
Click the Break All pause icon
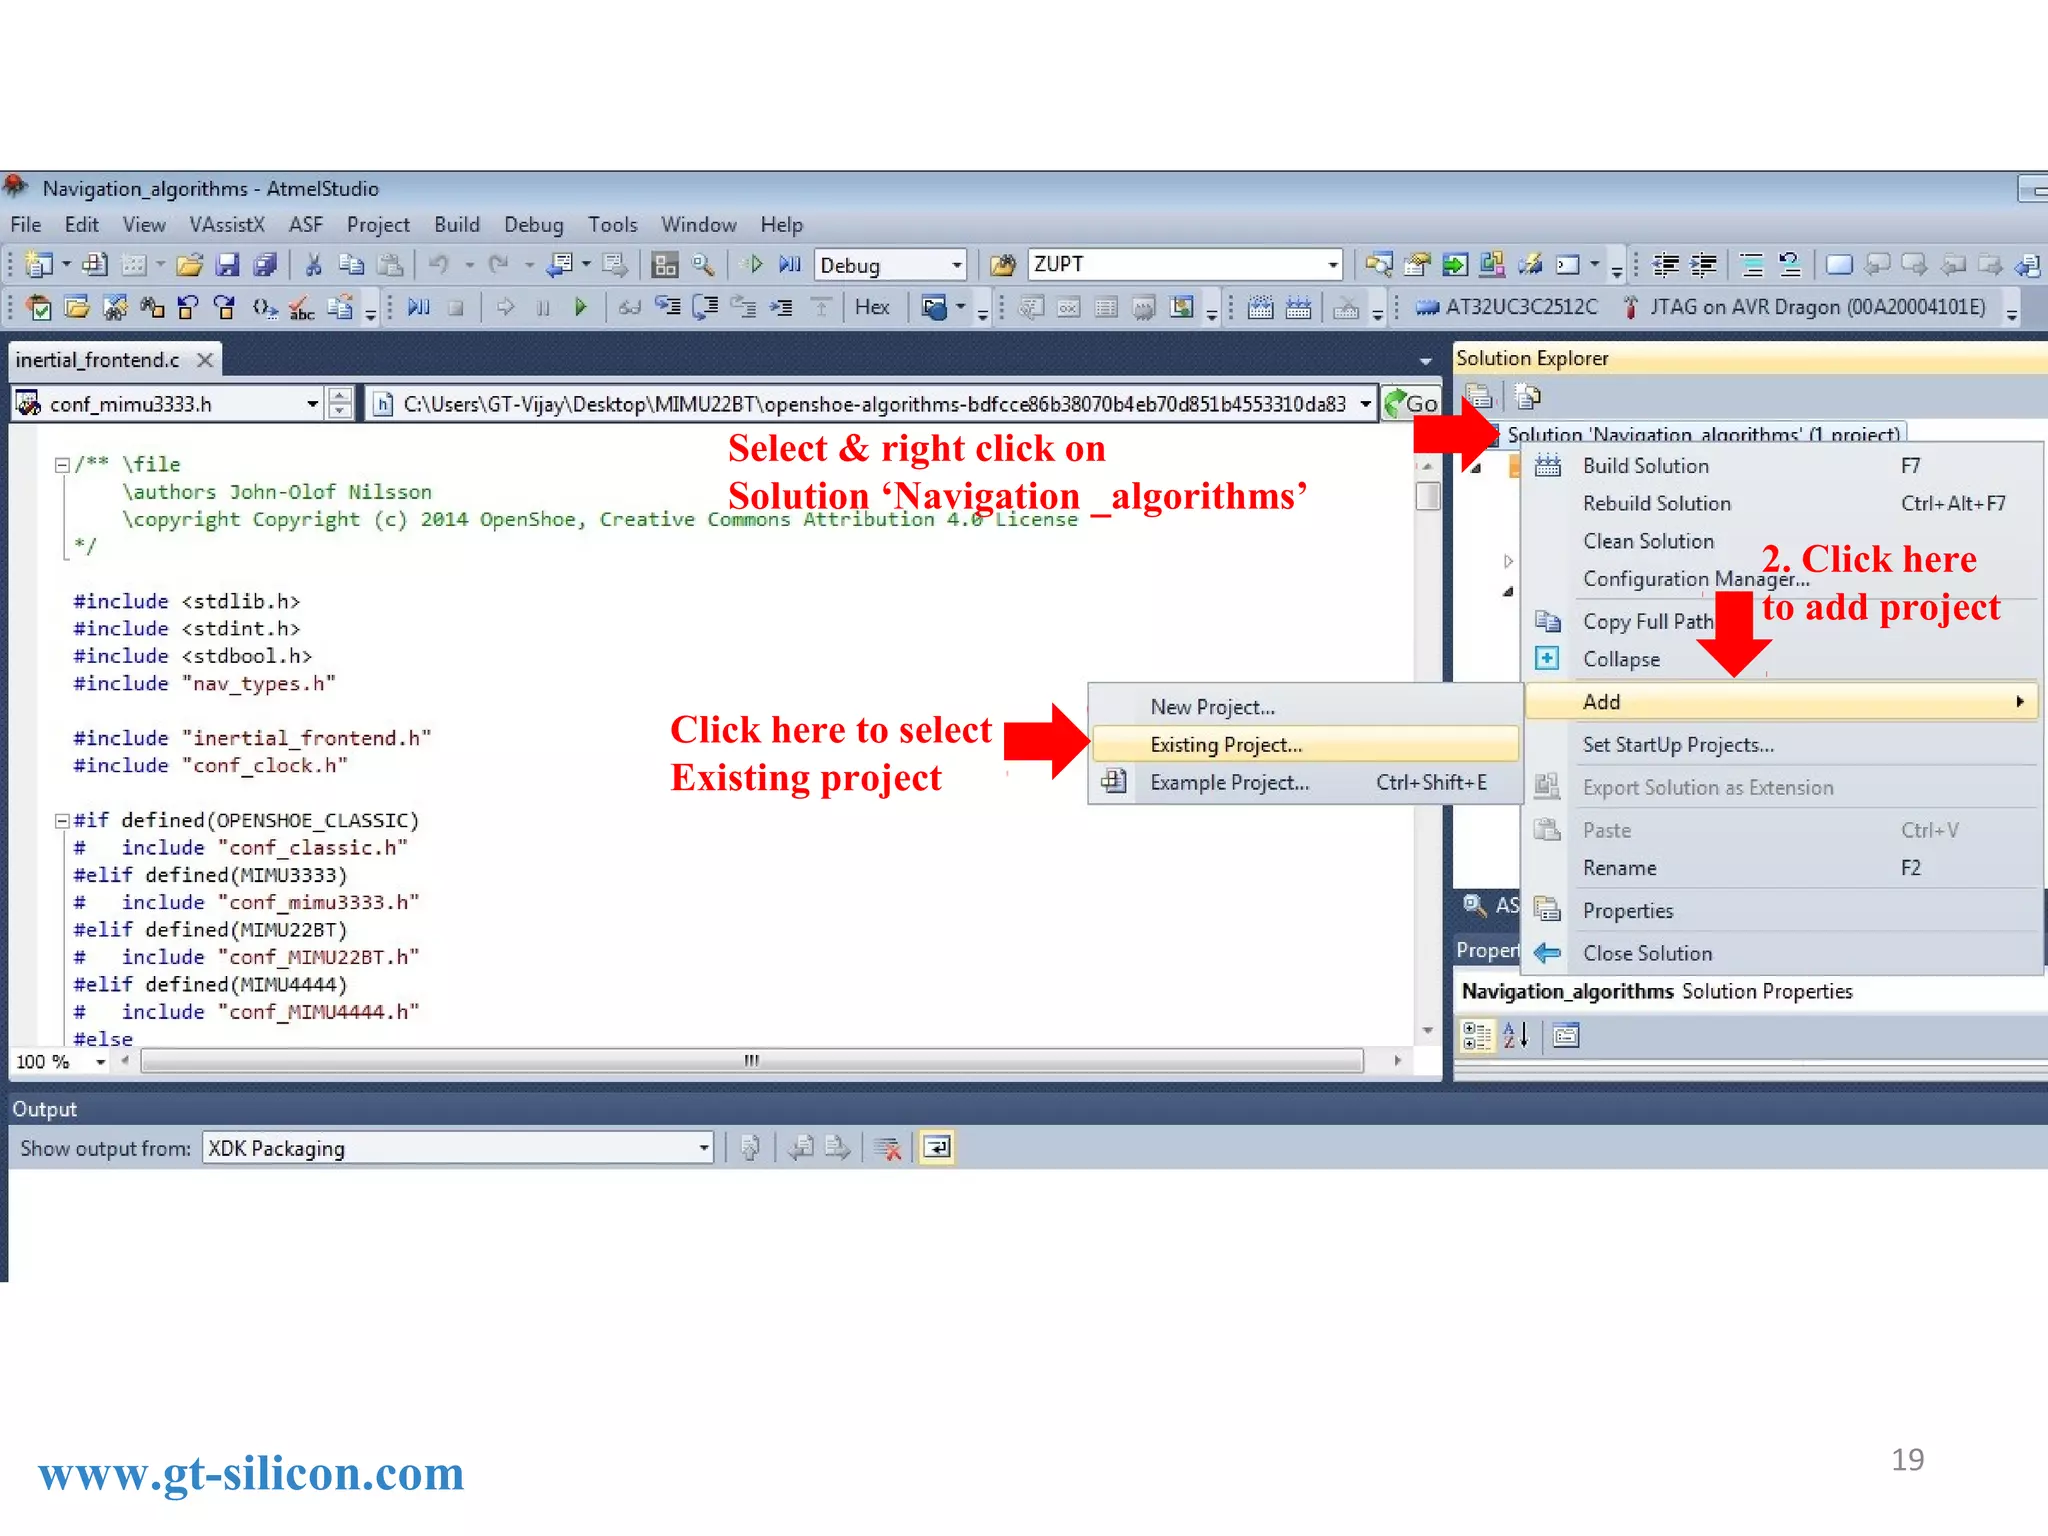(x=543, y=308)
